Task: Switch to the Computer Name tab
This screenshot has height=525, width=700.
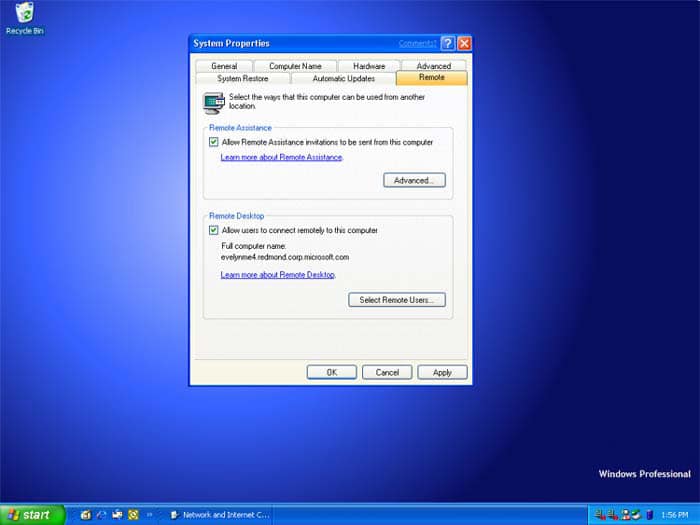Action: (295, 66)
